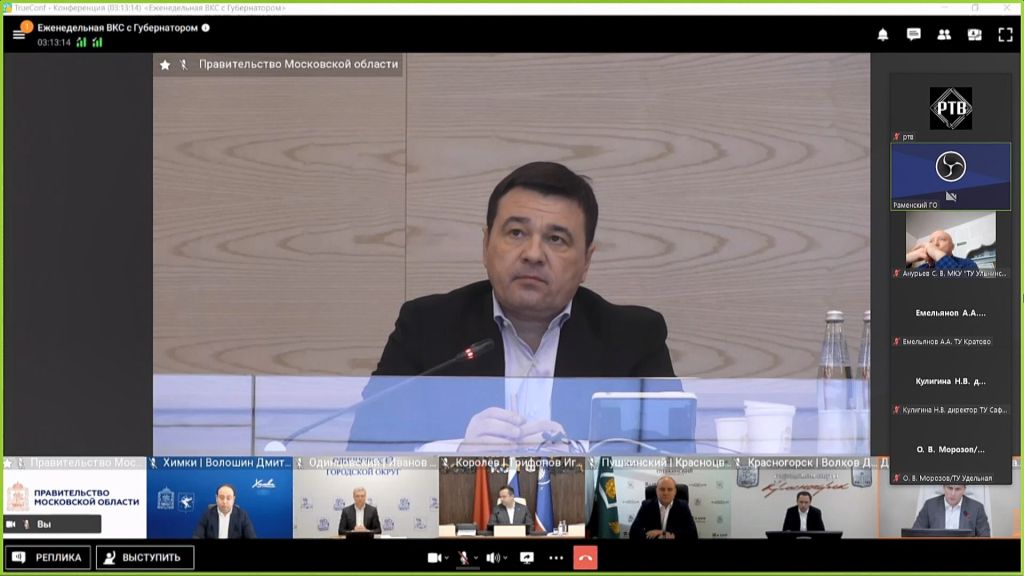Screen dimensions: 1024x576
Task: Click the conference title Еженедельная ВКС с Губернатором
Action: [x=118, y=28]
